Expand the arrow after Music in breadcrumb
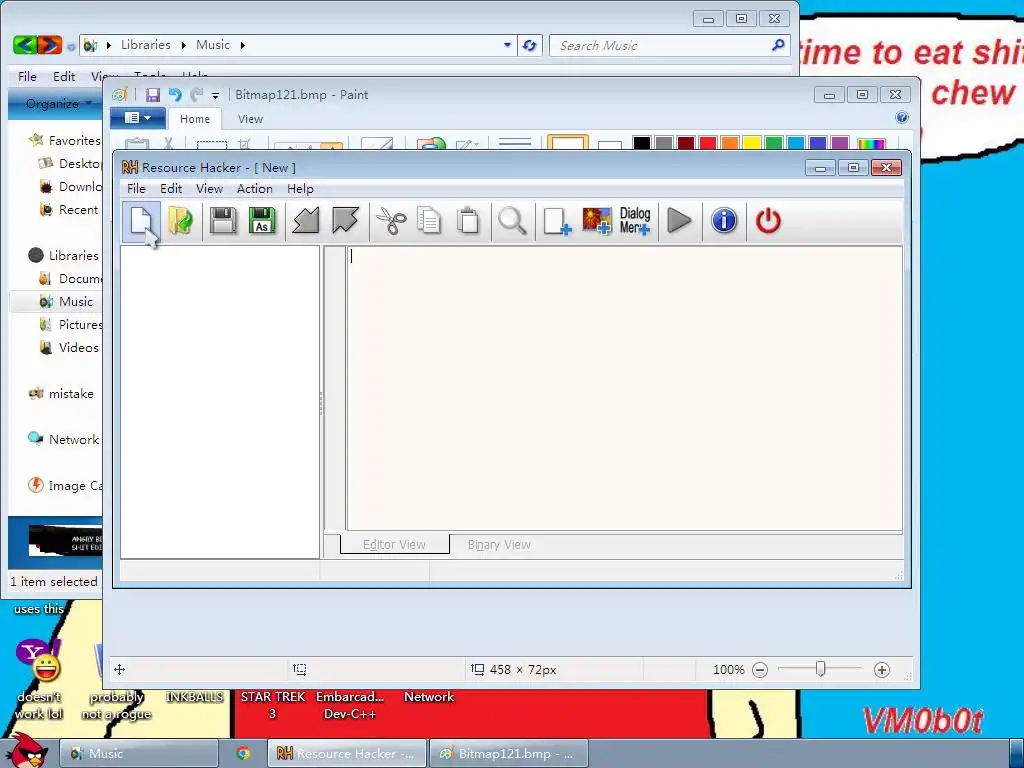 point(242,45)
